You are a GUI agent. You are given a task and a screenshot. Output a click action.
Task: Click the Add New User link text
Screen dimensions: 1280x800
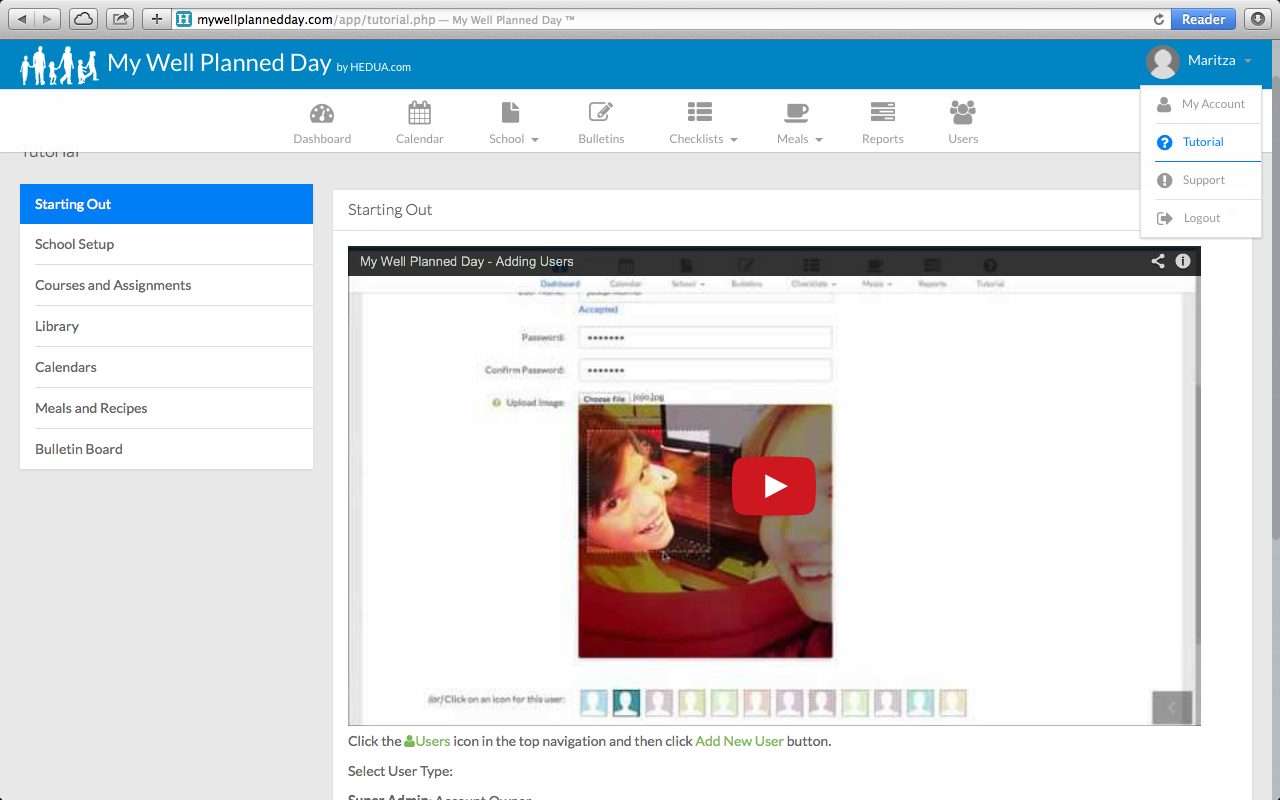click(739, 741)
